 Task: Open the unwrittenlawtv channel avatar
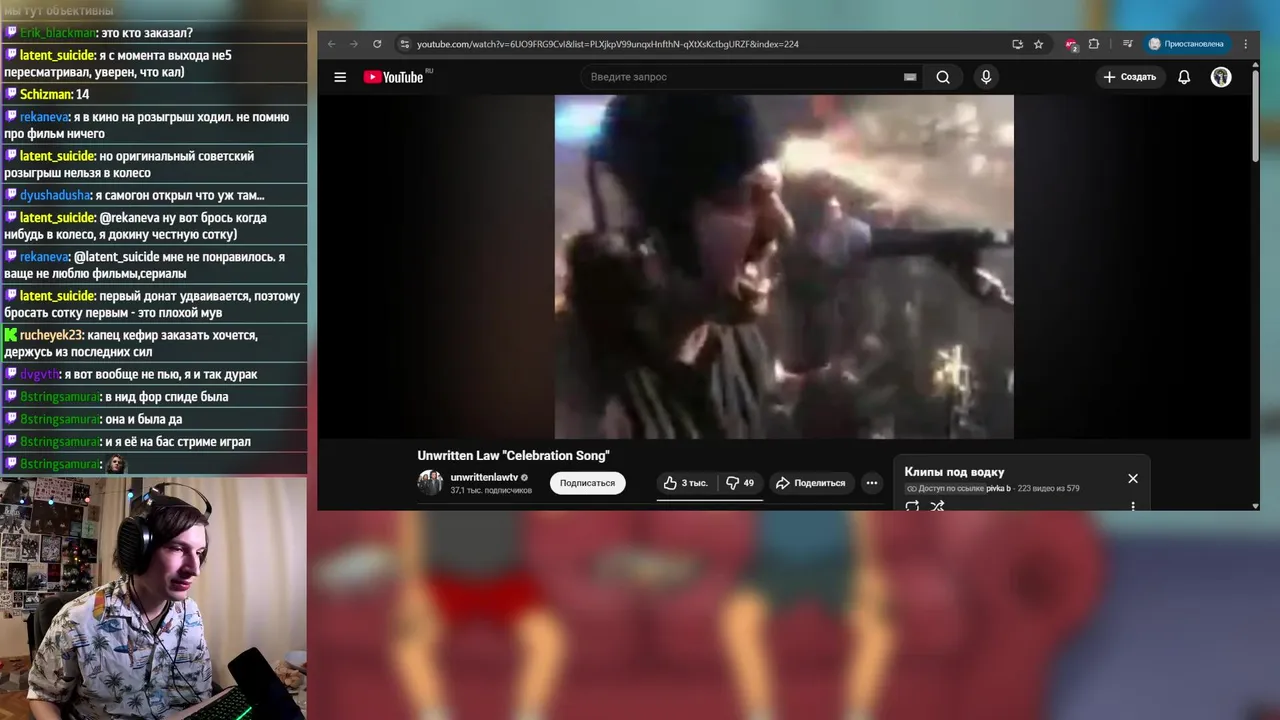(x=430, y=483)
